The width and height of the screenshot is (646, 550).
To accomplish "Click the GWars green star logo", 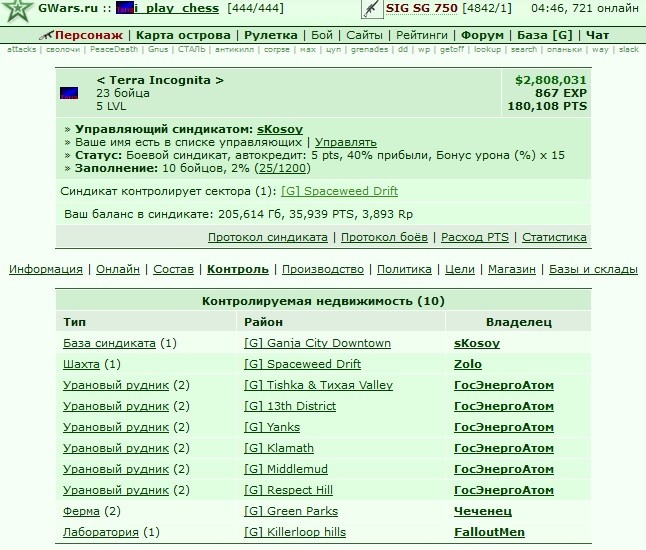I will (x=16, y=10).
